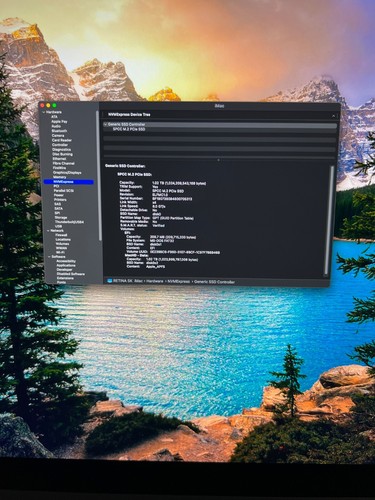Select the highlighted NVMExpress sidebar item

click(x=68, y=182)
